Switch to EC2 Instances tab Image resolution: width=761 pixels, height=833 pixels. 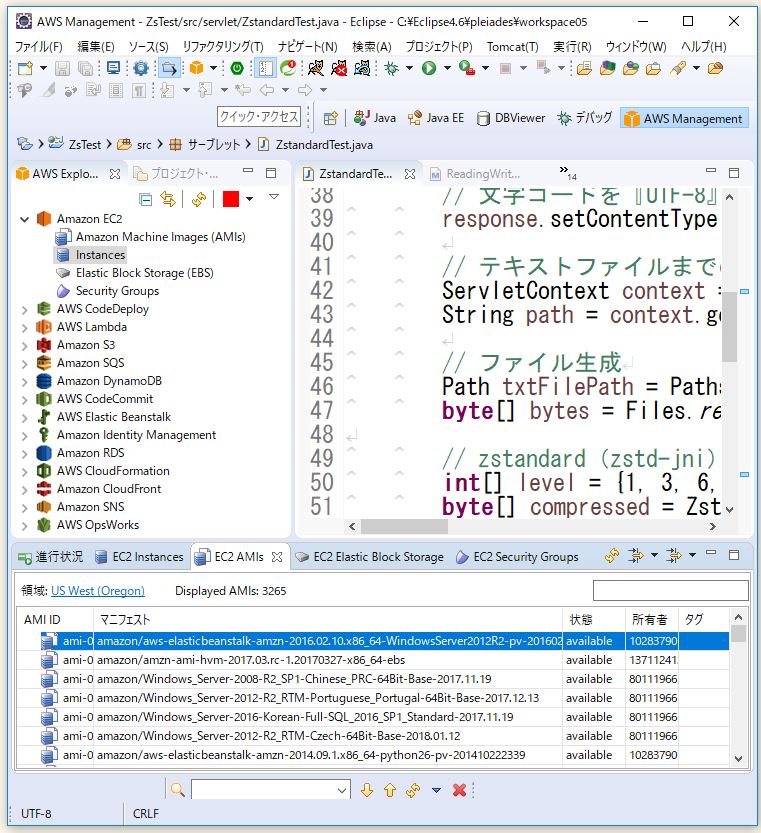coord(139,557)
